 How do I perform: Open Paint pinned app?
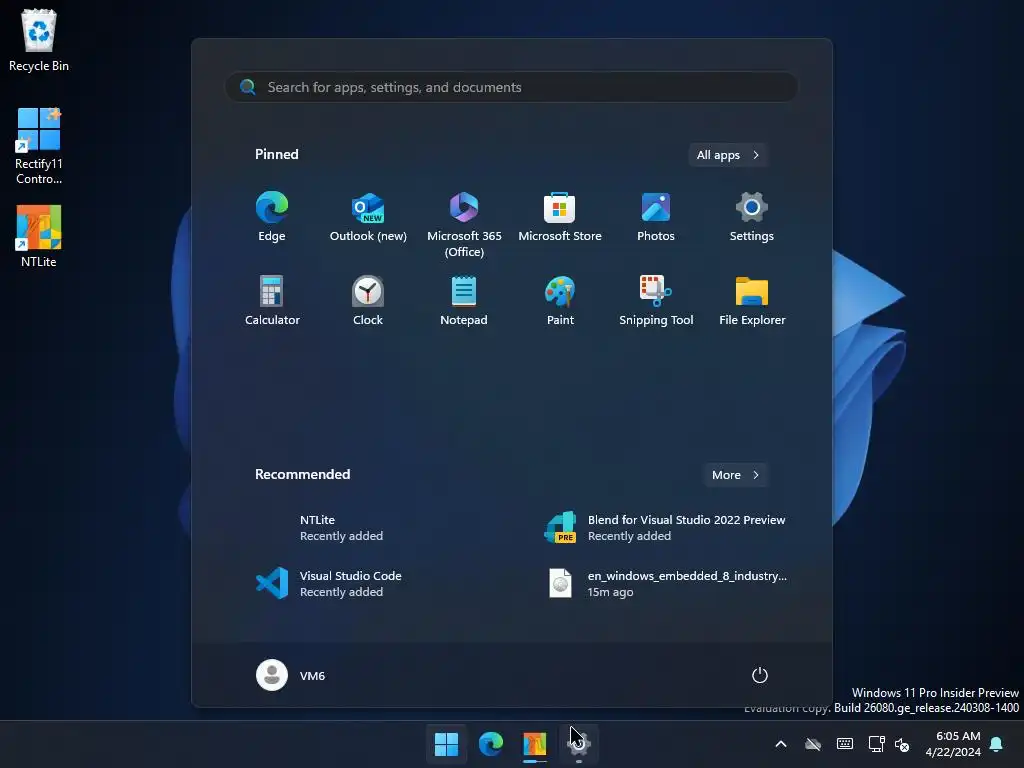[x=560, y=301]
